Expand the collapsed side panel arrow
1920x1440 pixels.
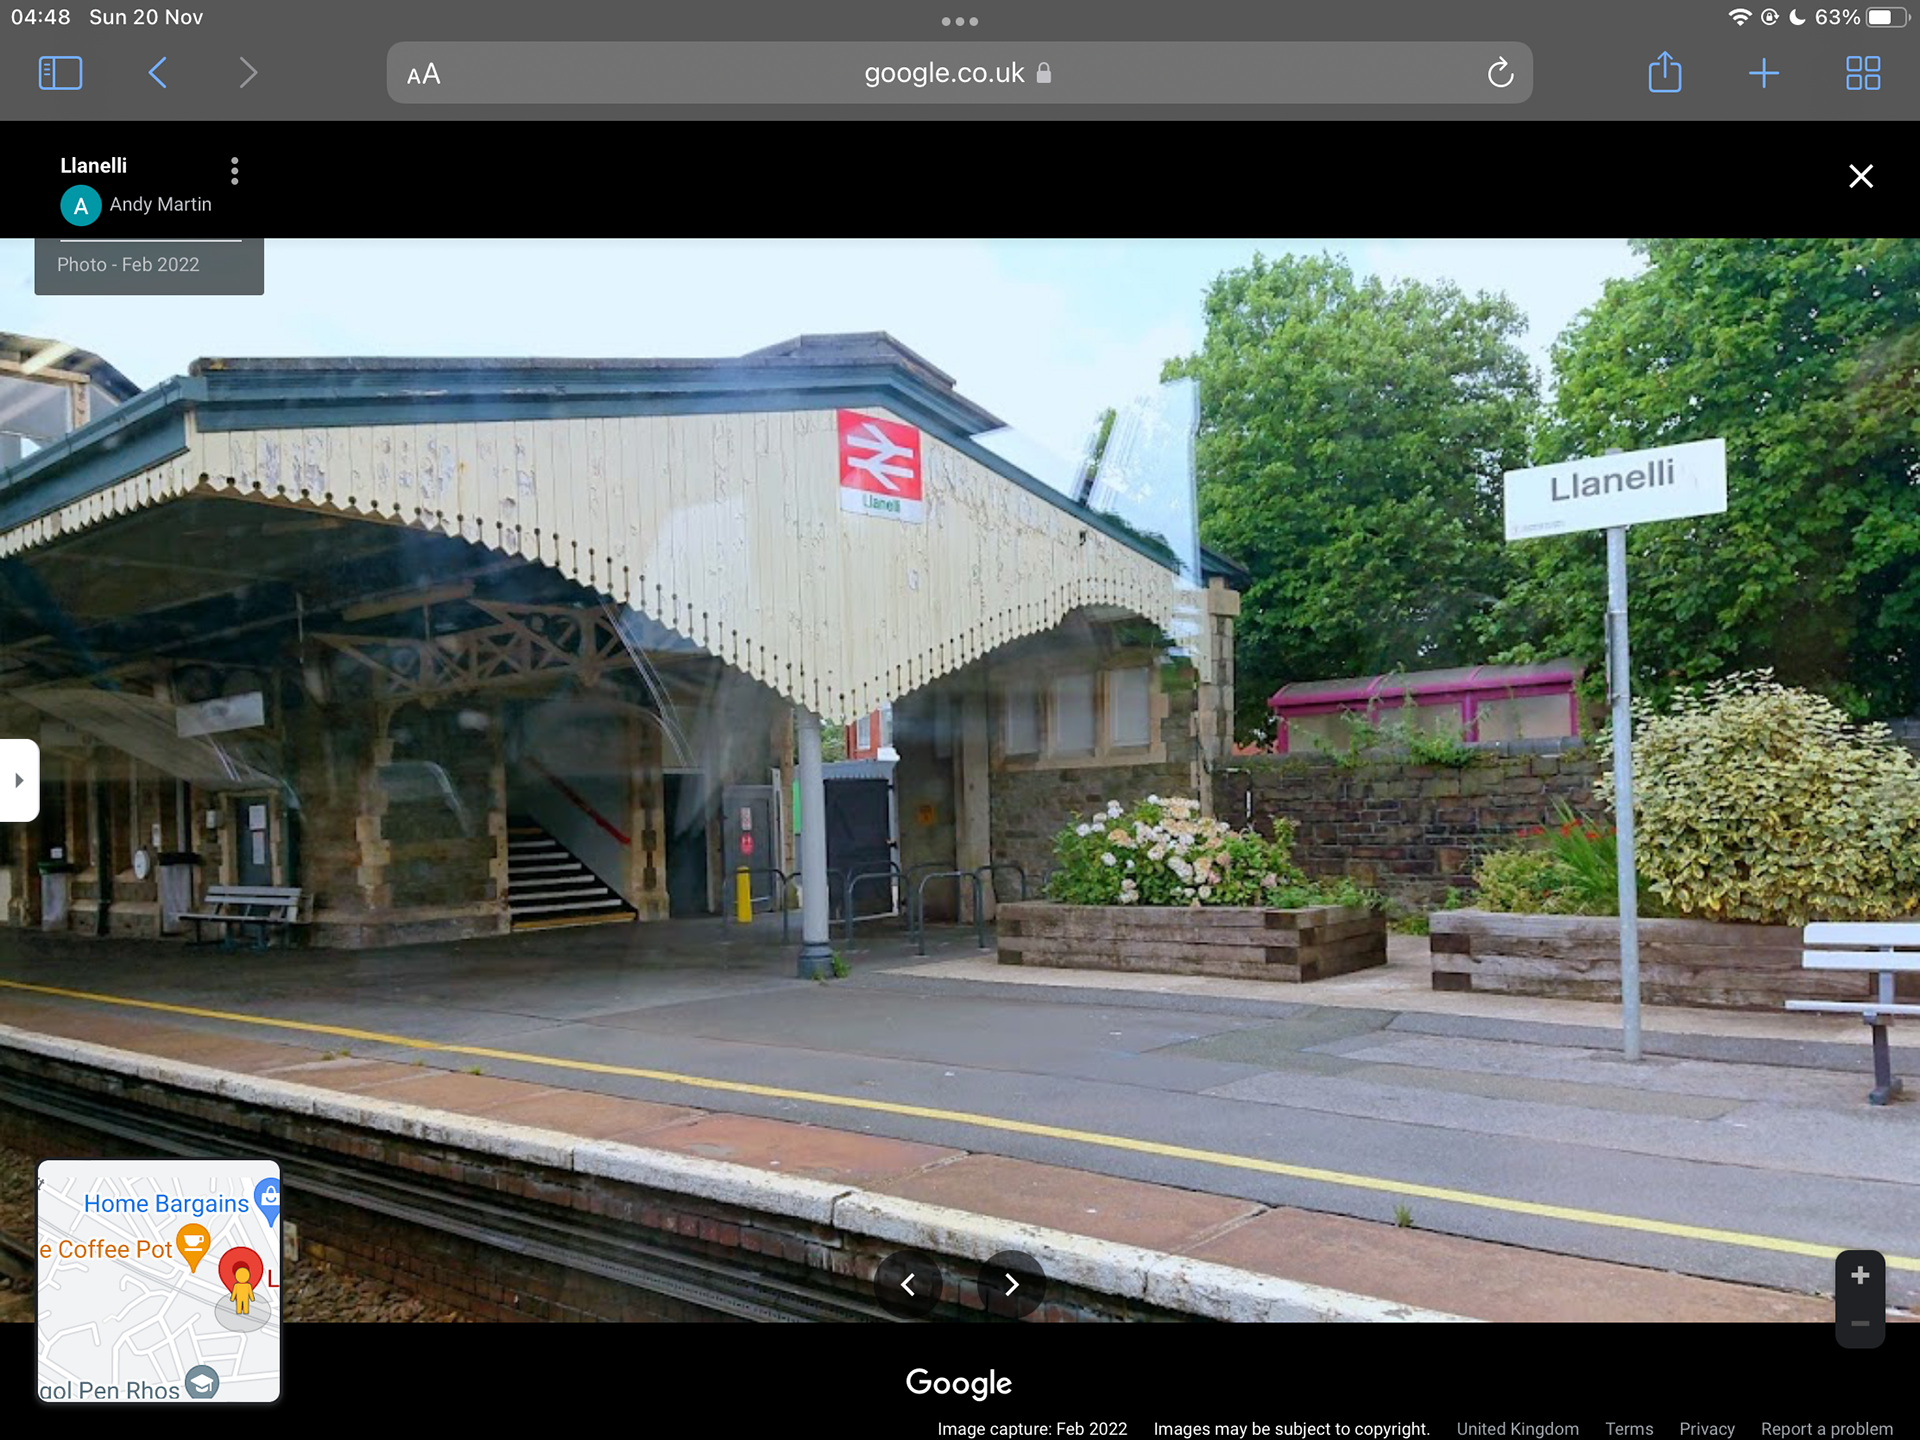tap(19, 780)
